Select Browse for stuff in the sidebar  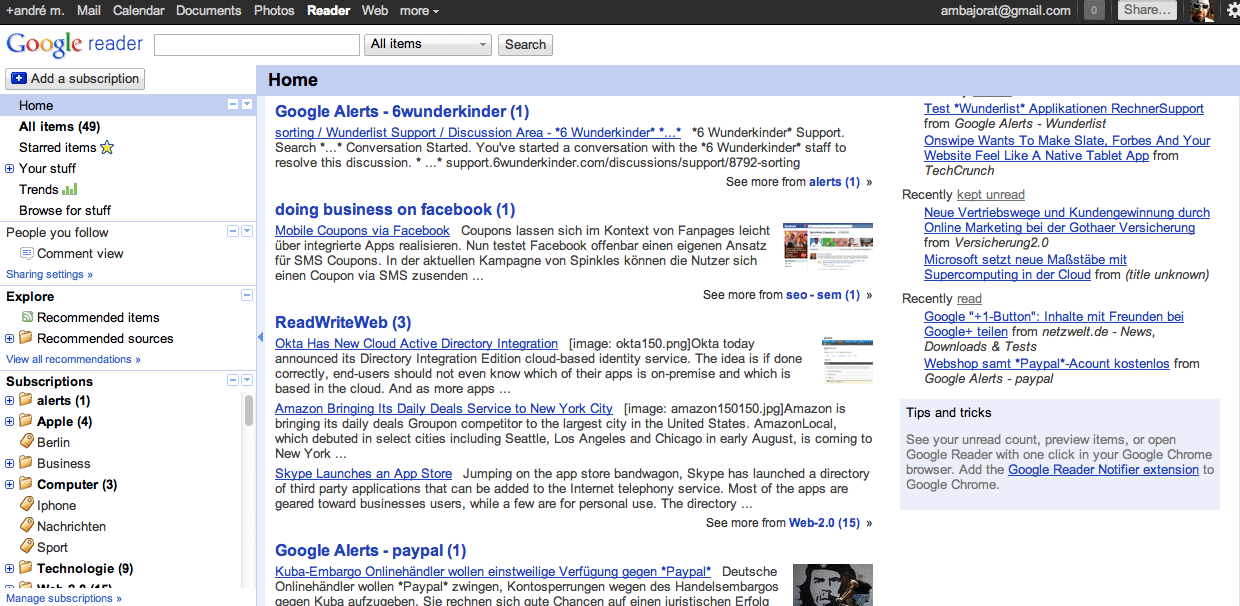[65, 210]
